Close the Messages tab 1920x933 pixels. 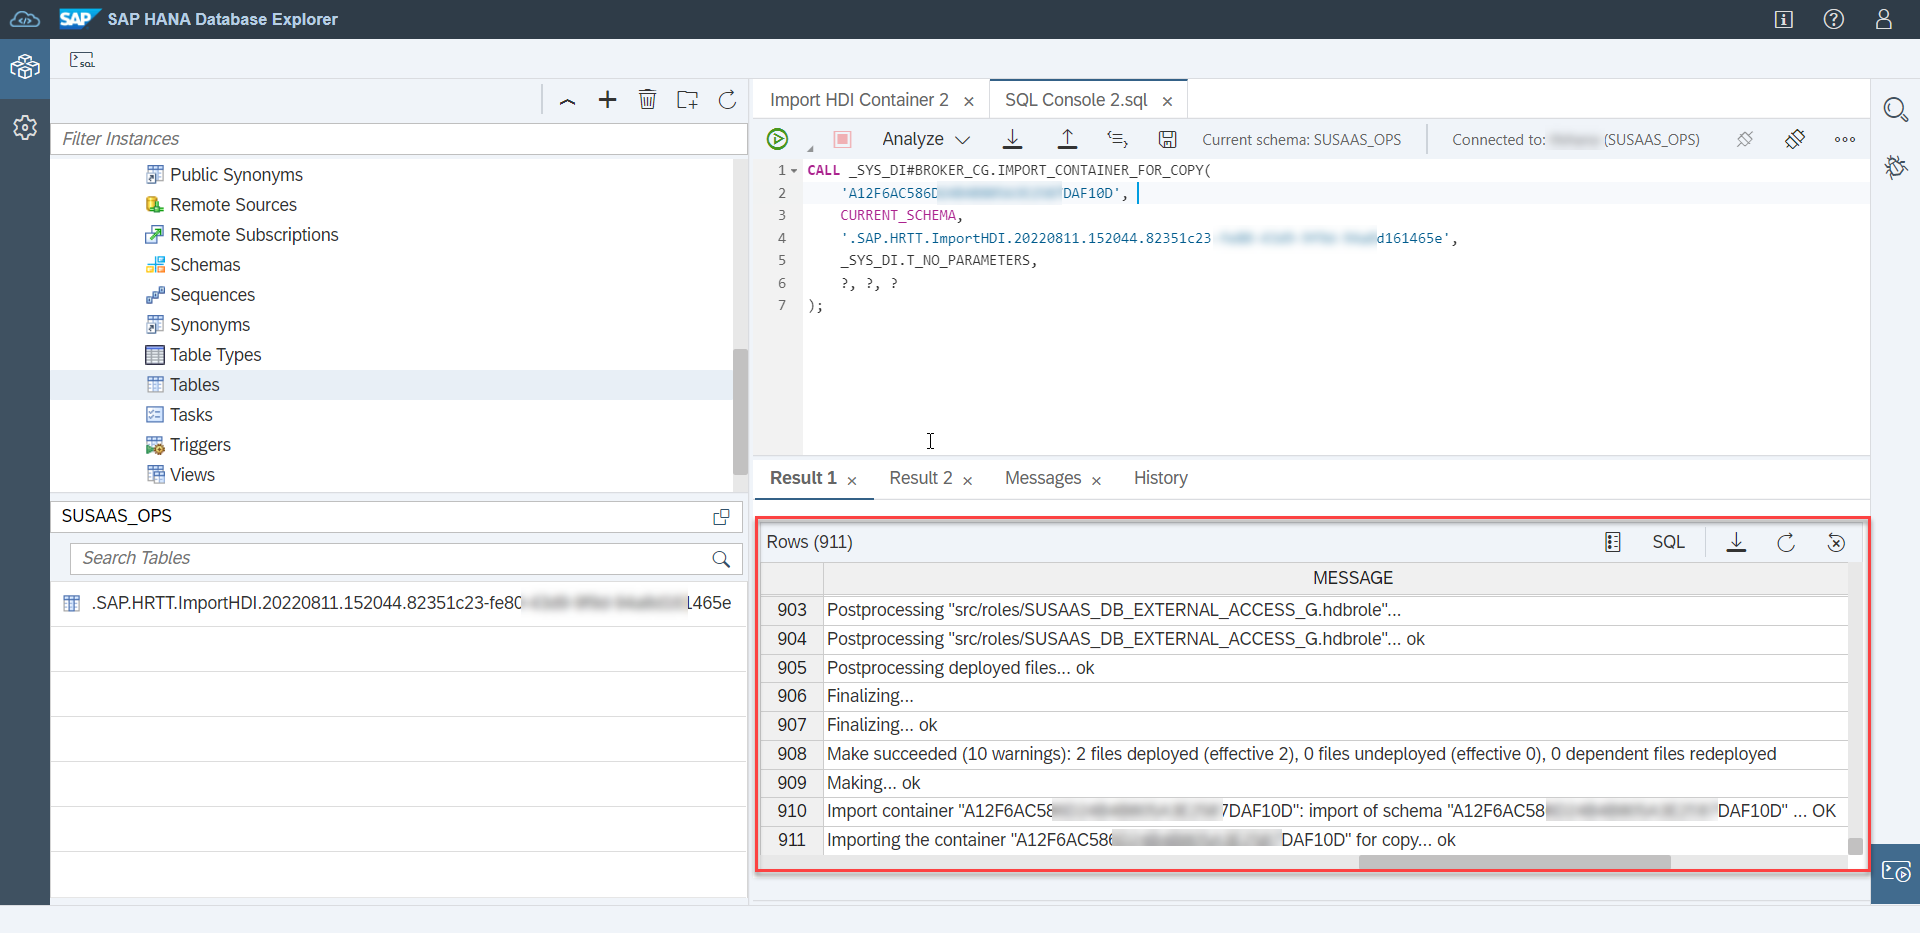pyautogui.click(x=1096, y=481)
